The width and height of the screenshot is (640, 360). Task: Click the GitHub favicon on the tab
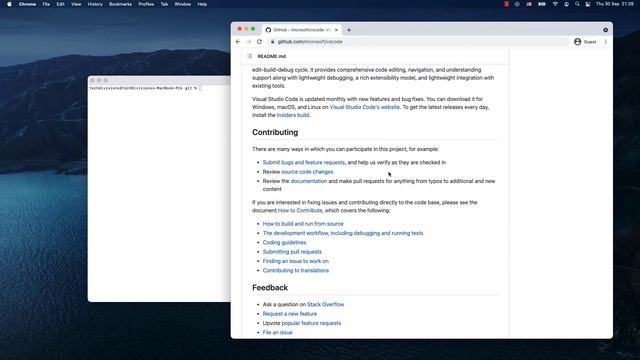(268, 30)
